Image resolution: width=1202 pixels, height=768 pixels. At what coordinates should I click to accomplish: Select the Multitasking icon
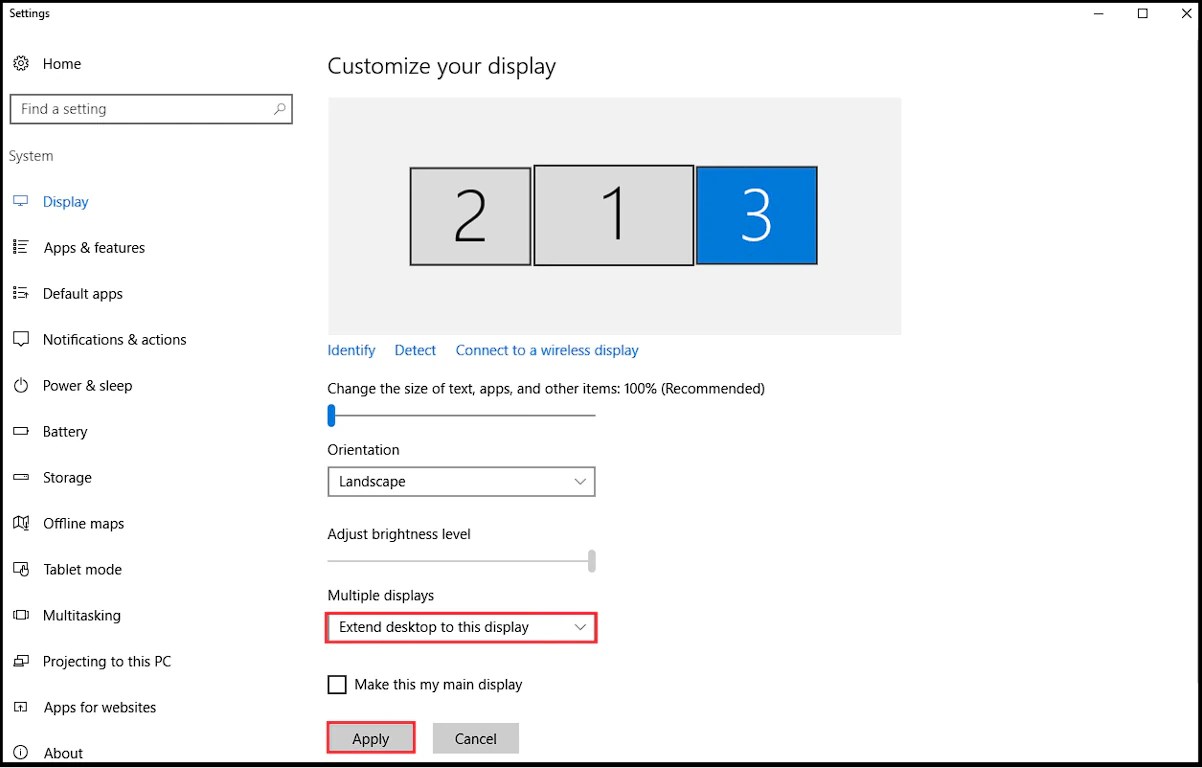tap(21, 615)
